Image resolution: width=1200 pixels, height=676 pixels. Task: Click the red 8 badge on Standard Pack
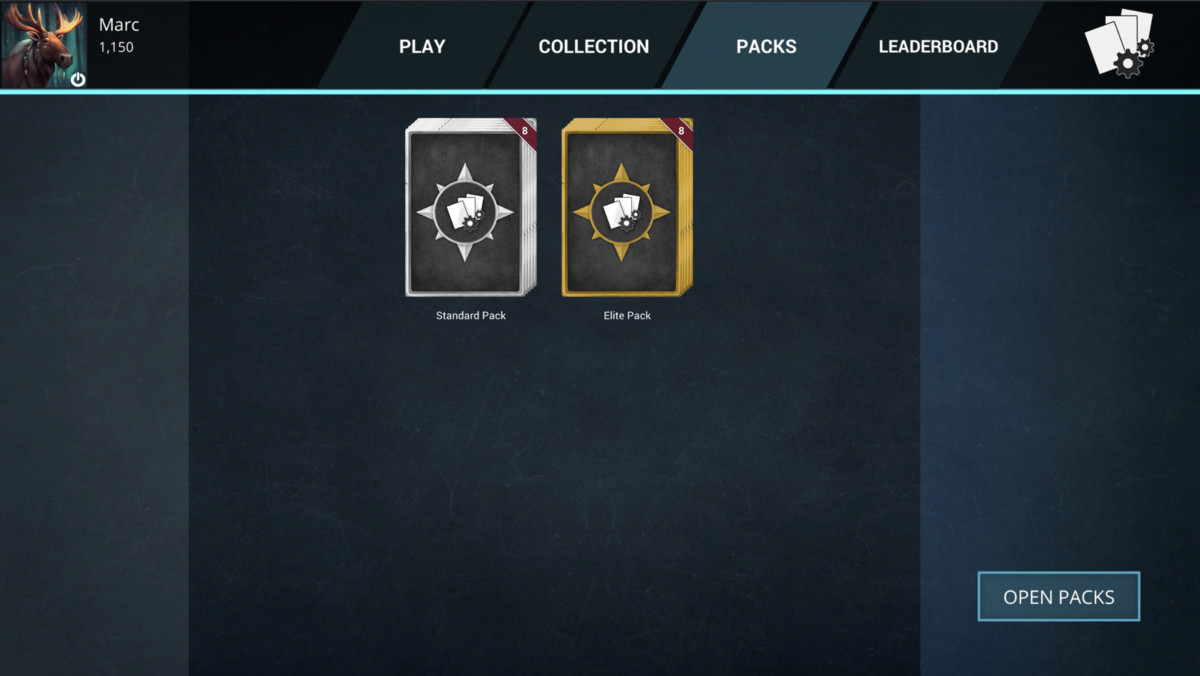(523, 132)
